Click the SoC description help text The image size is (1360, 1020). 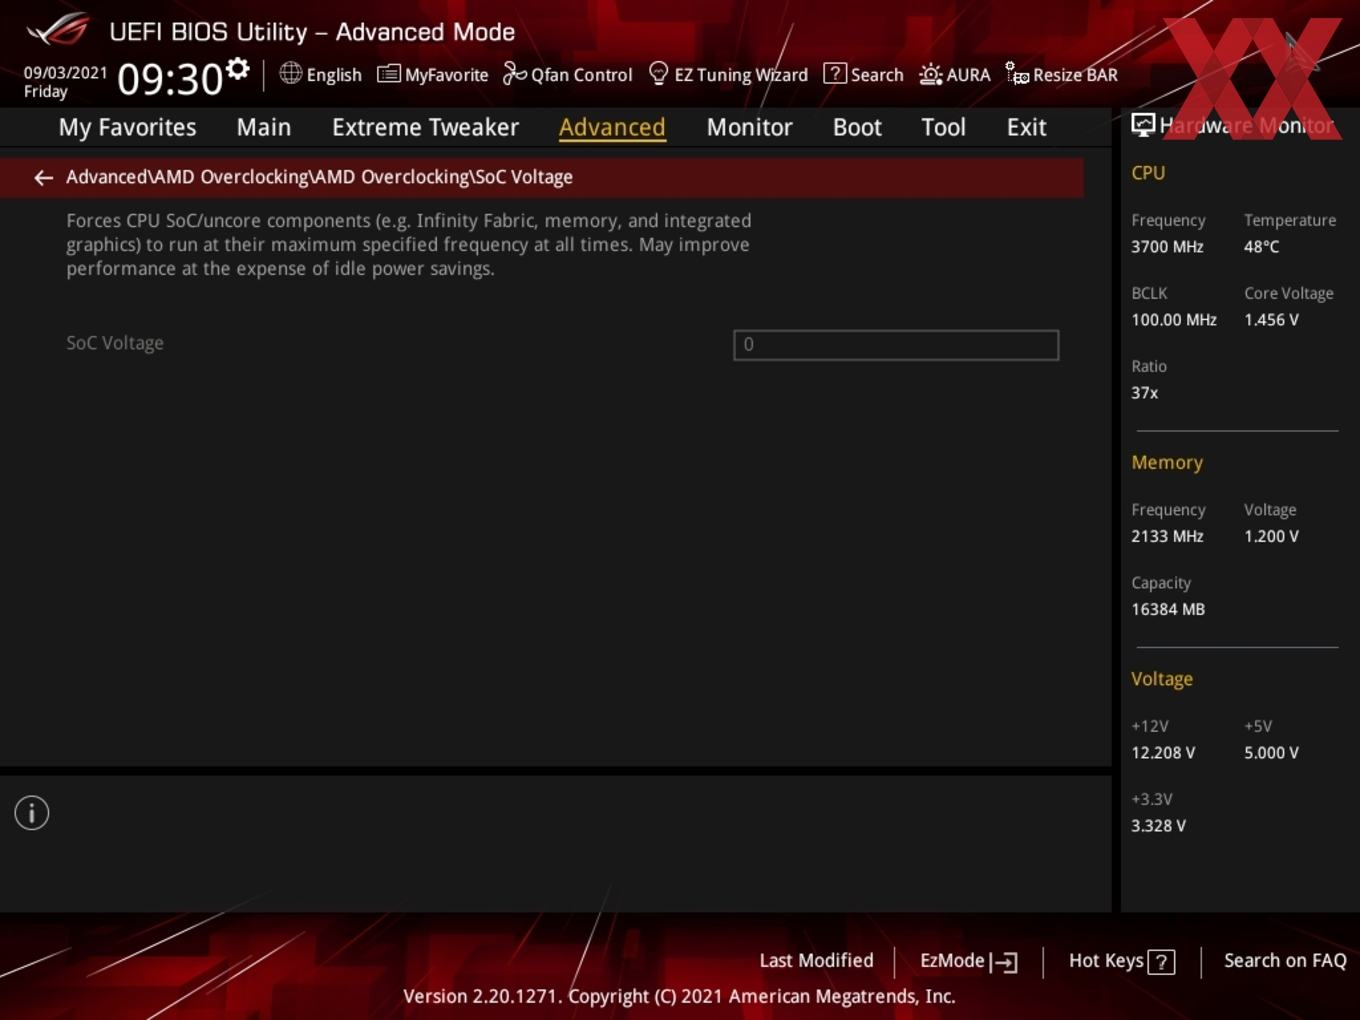(408, 245)
